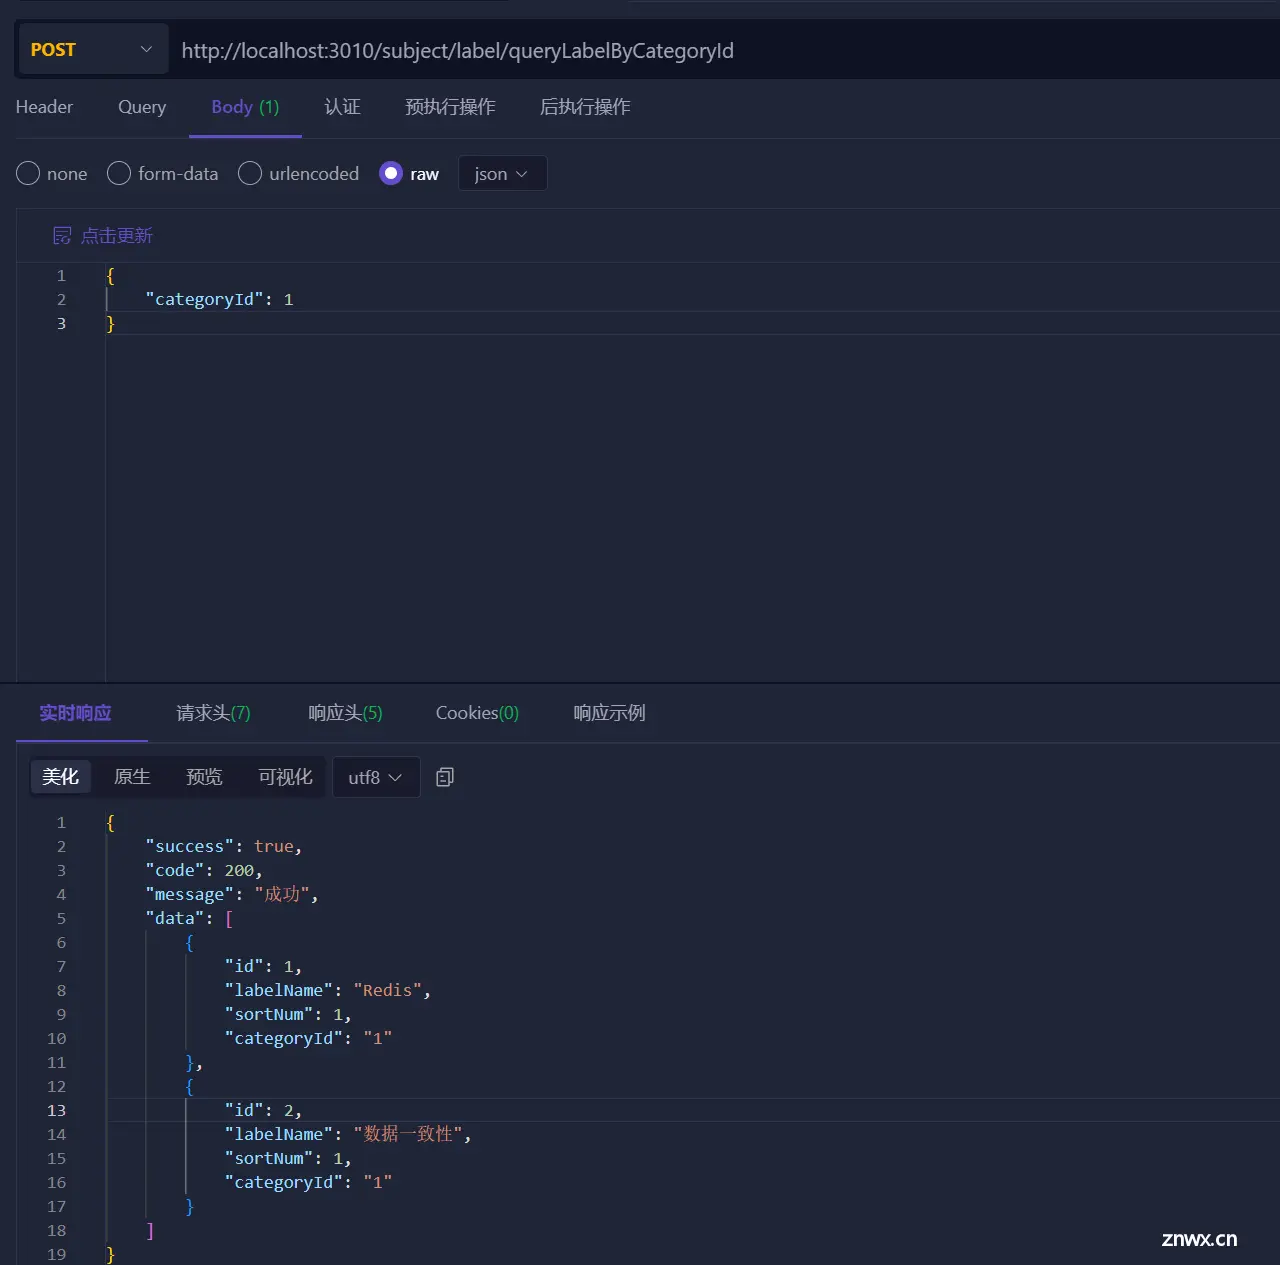Screen dimensions: 1280x1265
Task: Open the utf8 encoding dropdown
Action: click(x=376, y=777)
